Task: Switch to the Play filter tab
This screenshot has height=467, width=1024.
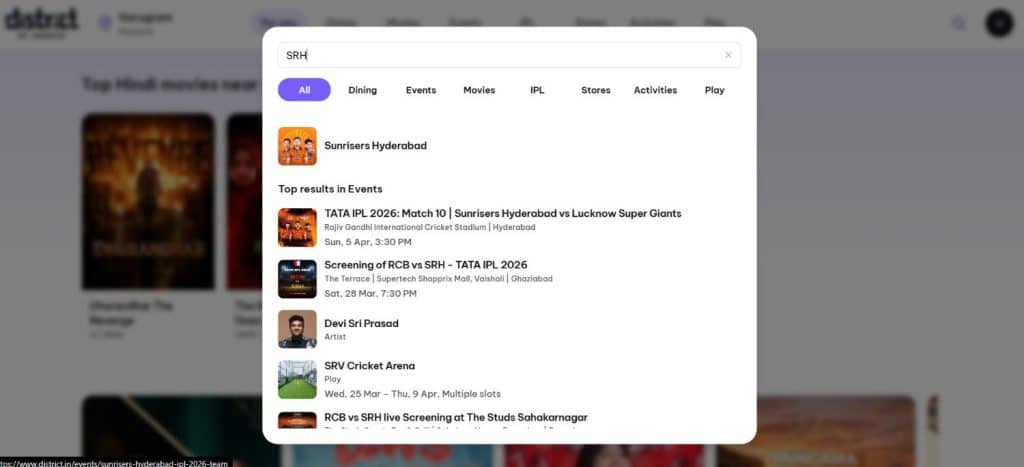Action: [x=714, y=90]
